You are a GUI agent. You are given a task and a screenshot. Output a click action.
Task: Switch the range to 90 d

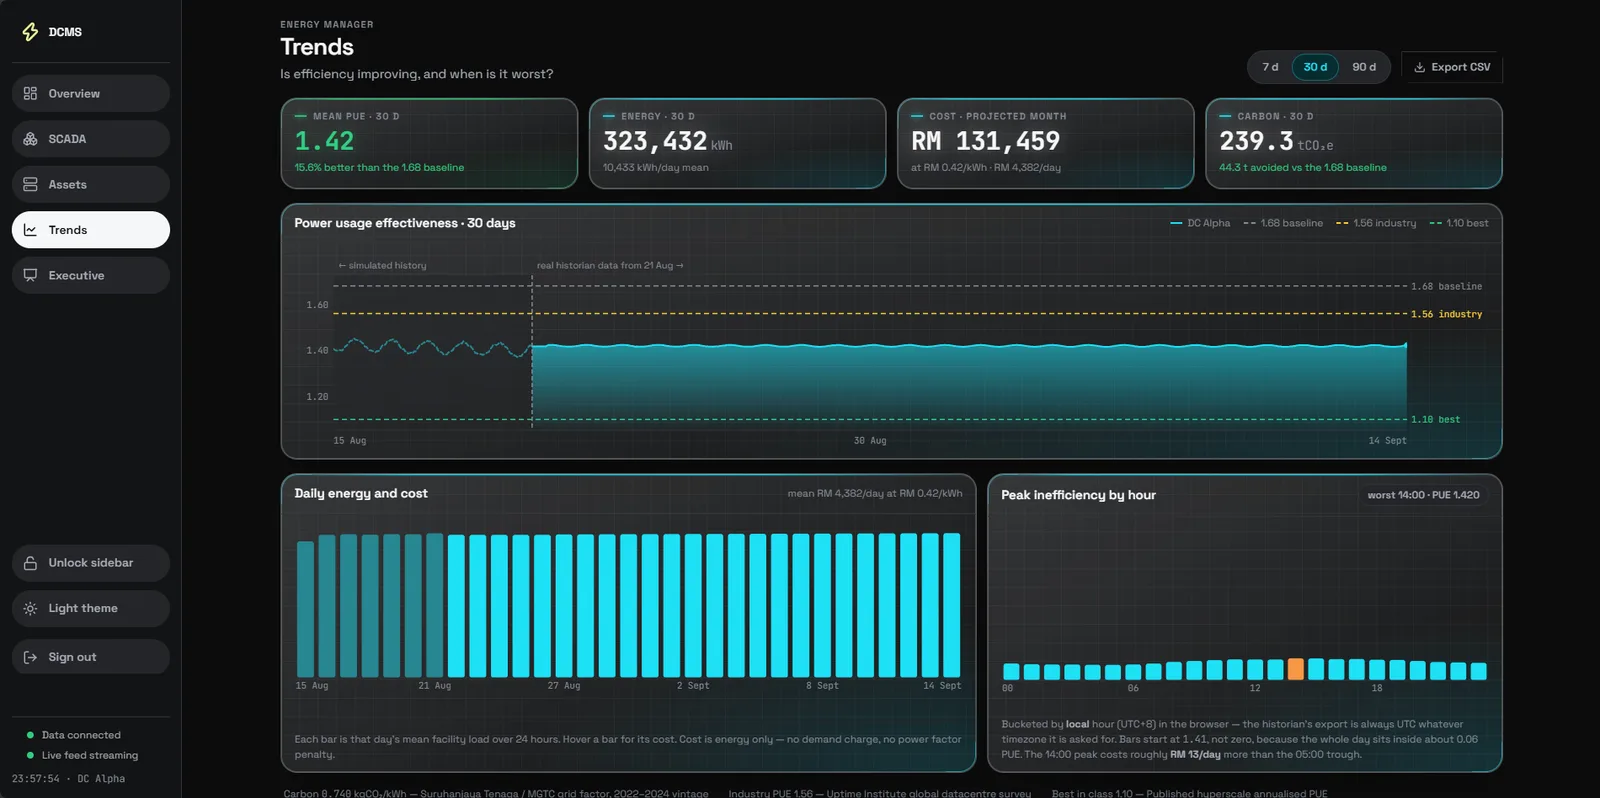coord(1364,67)
